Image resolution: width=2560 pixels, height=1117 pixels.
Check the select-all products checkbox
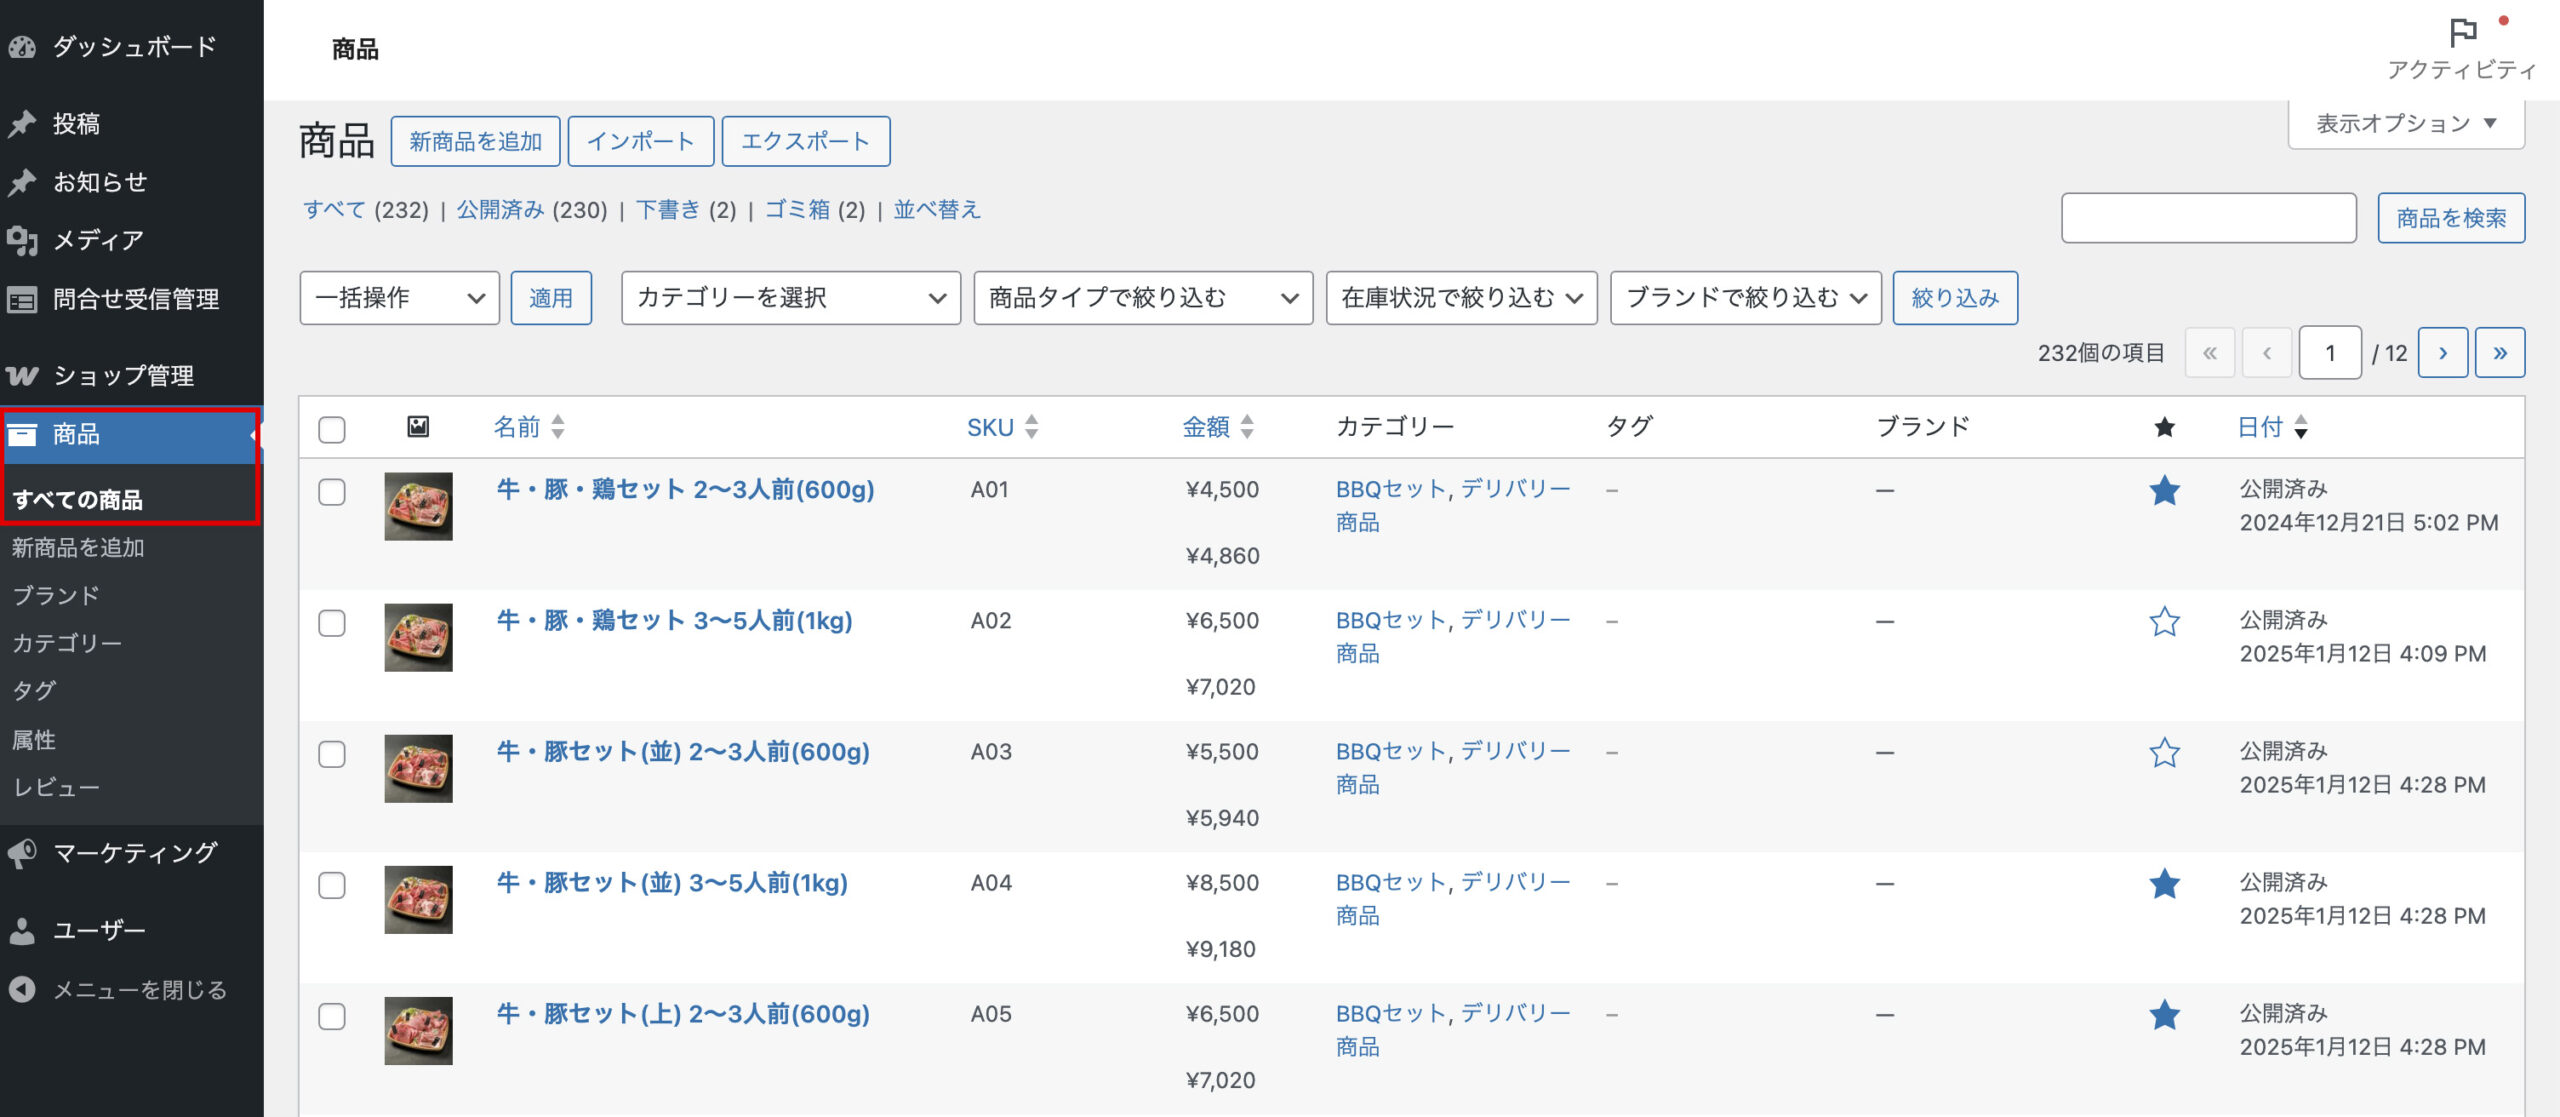(332, 429)
